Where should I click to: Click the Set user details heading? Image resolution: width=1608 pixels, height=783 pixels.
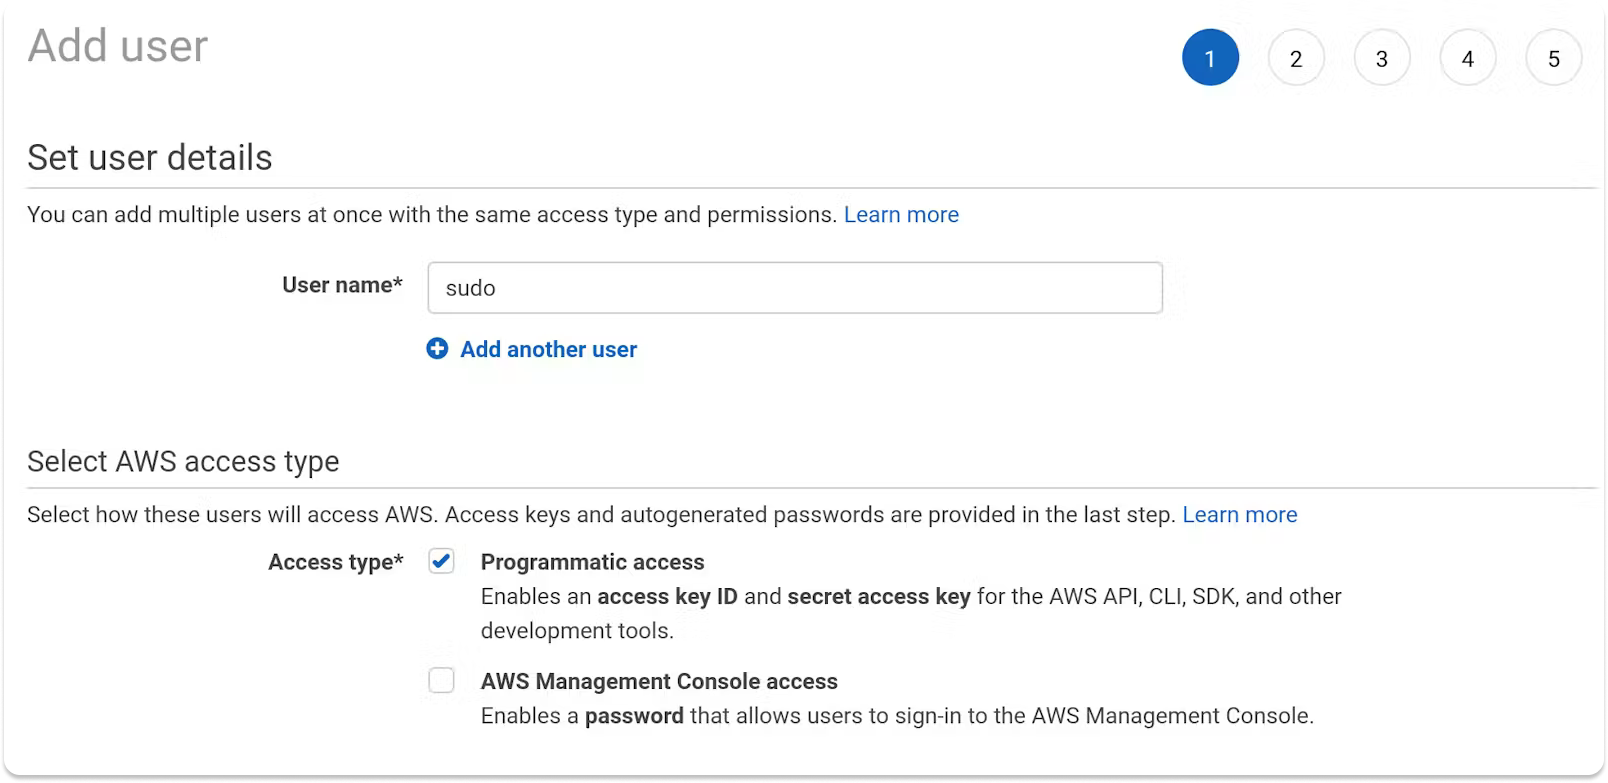coord(149,157)
